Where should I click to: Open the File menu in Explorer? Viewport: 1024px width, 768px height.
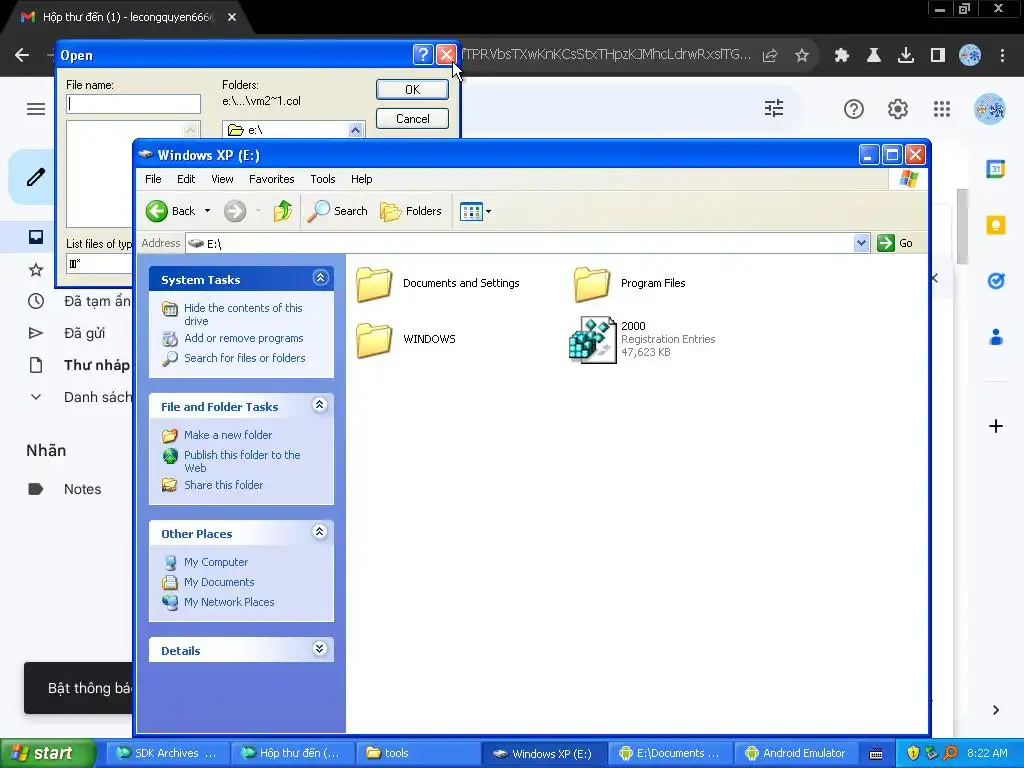[153, 179]
